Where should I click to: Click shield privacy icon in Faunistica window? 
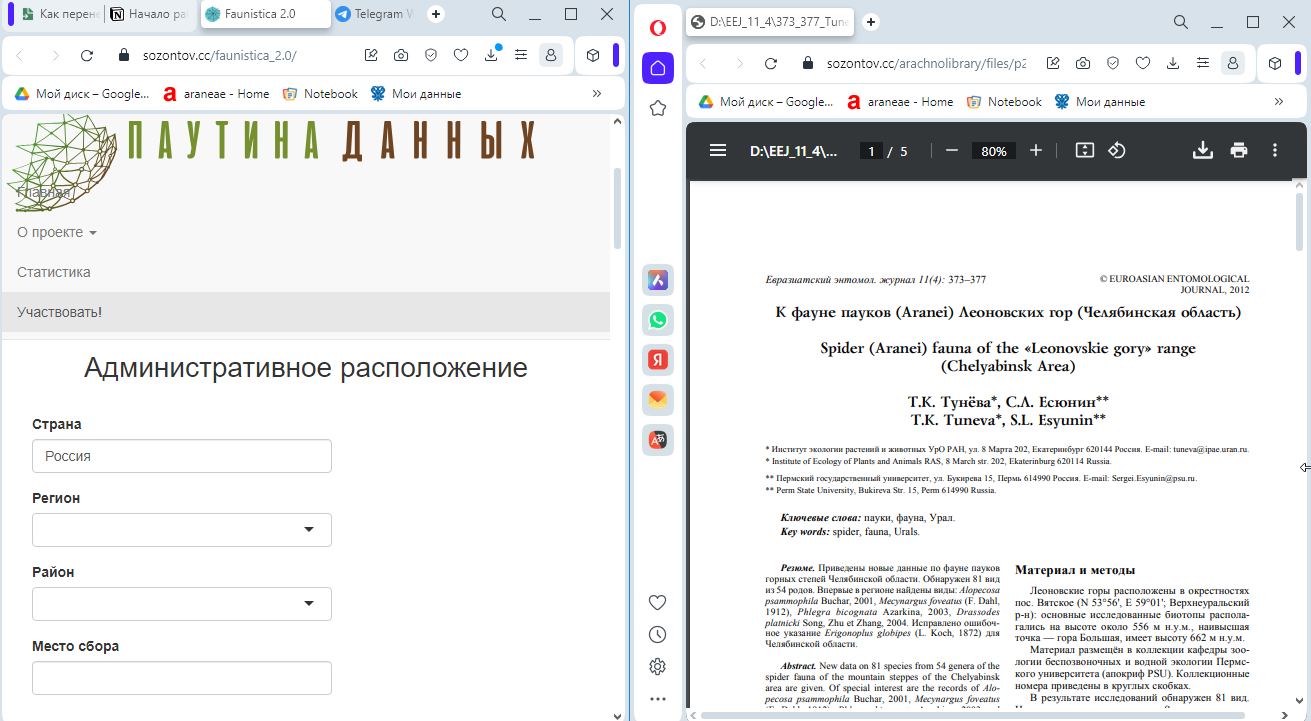coord(431,56)
